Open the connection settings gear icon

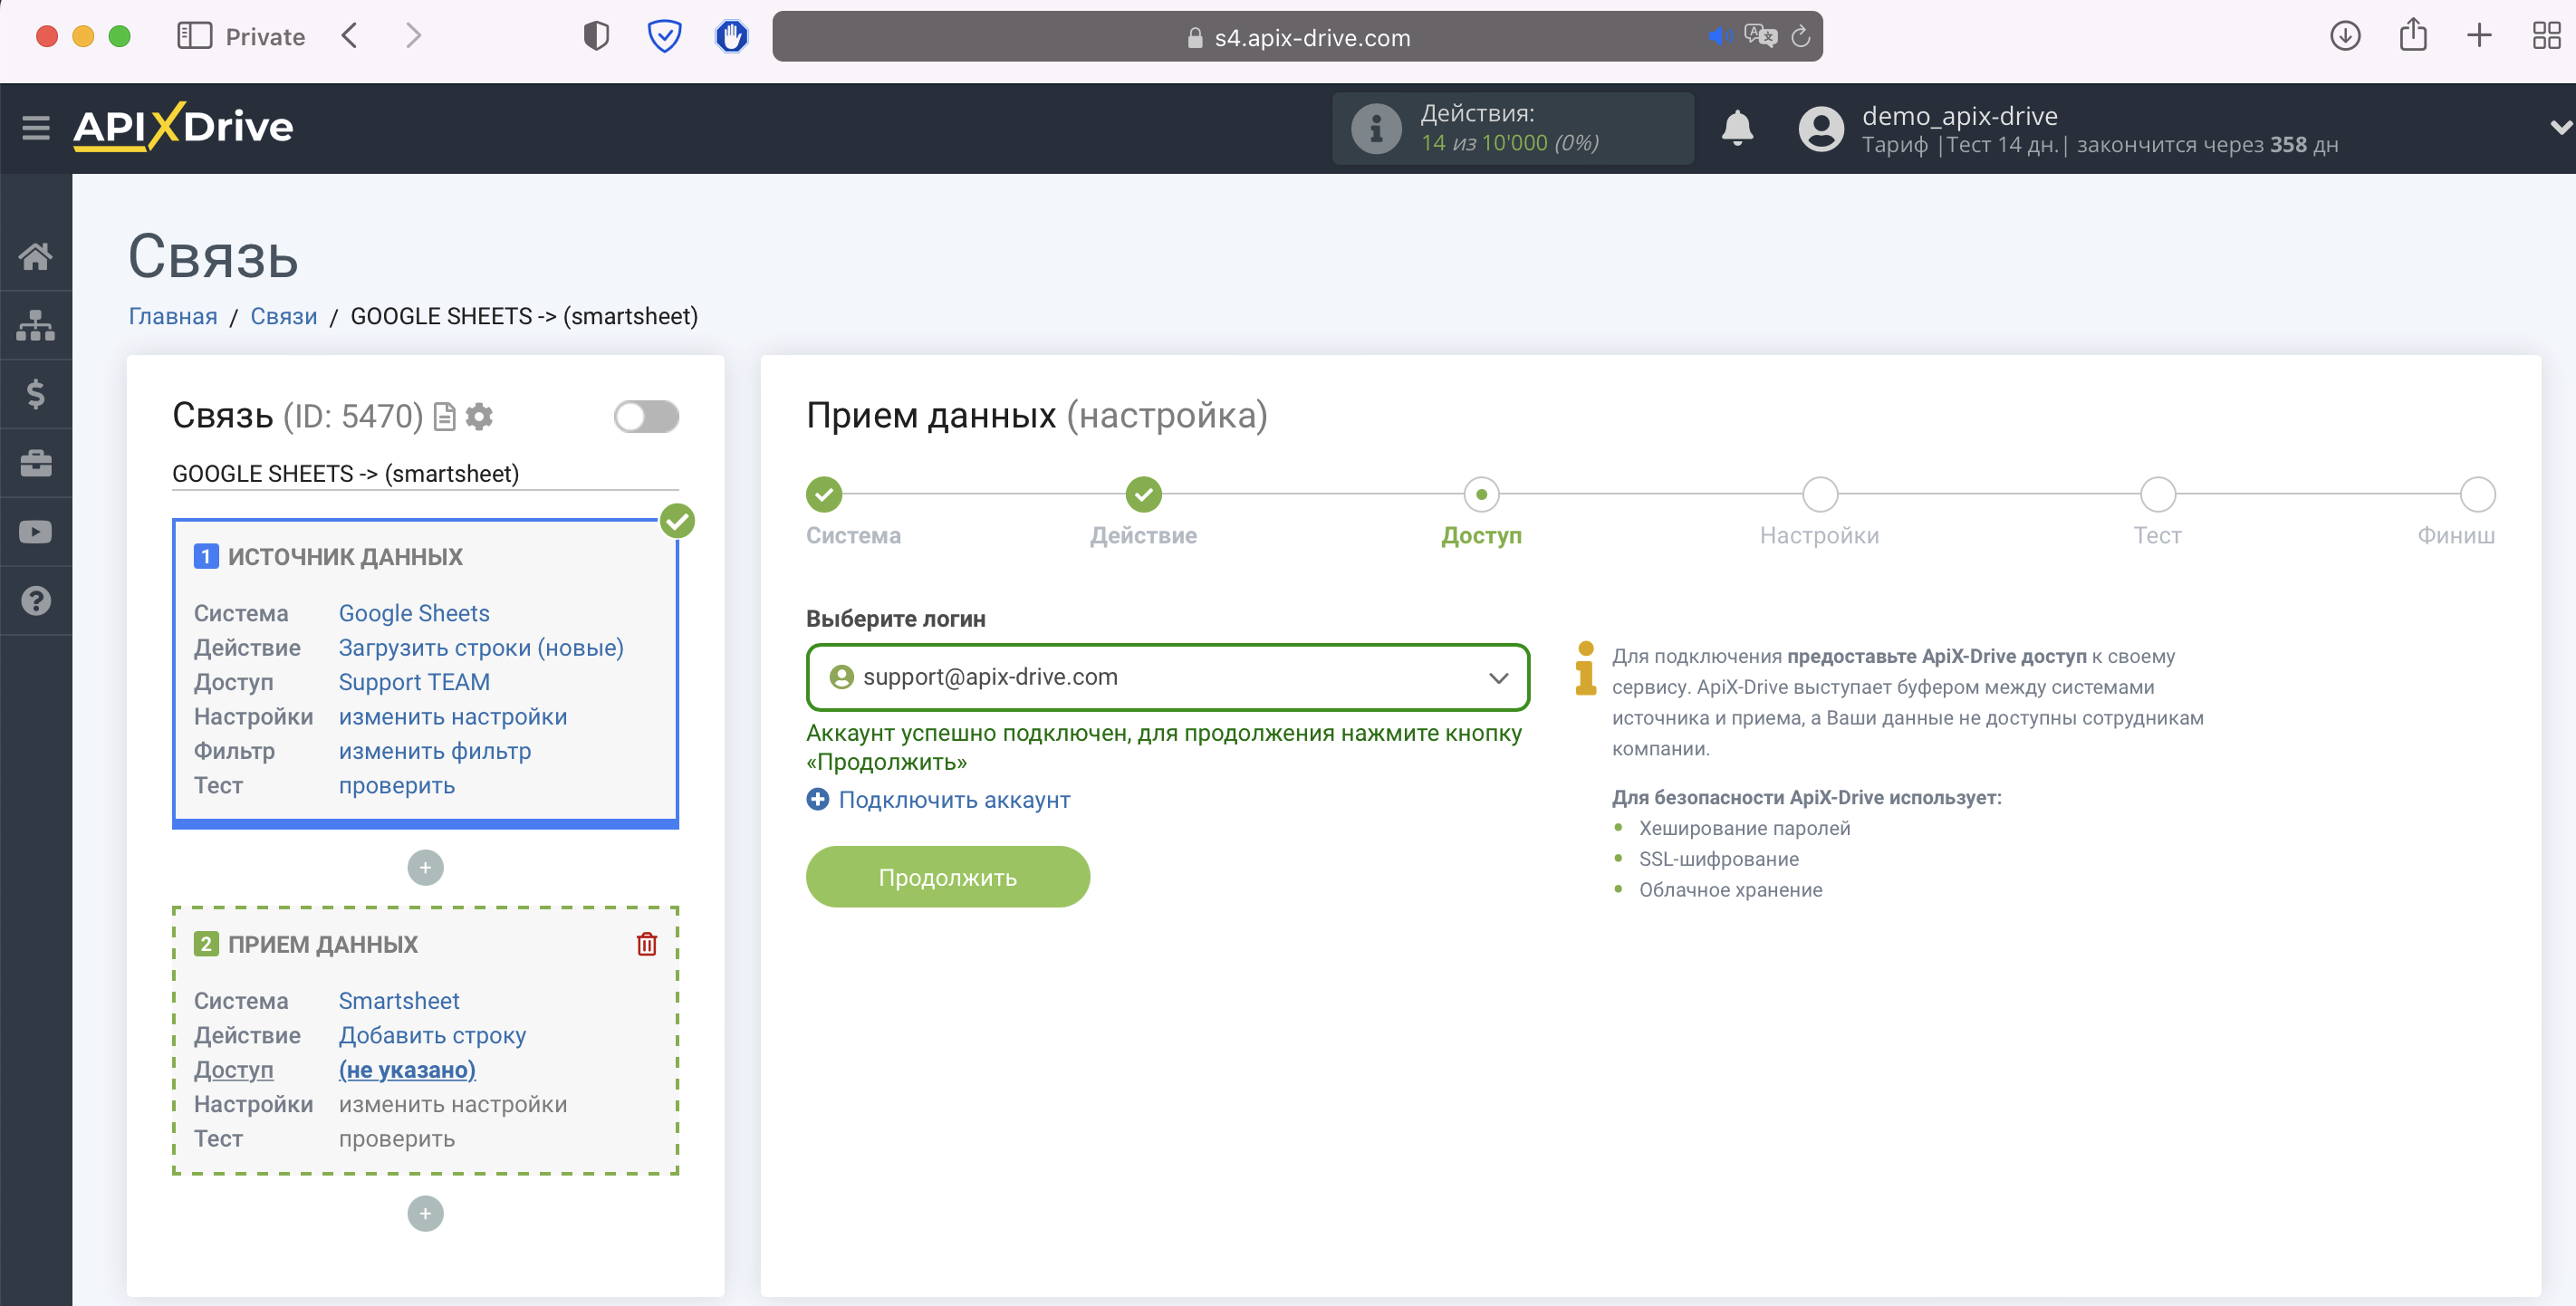480,417
